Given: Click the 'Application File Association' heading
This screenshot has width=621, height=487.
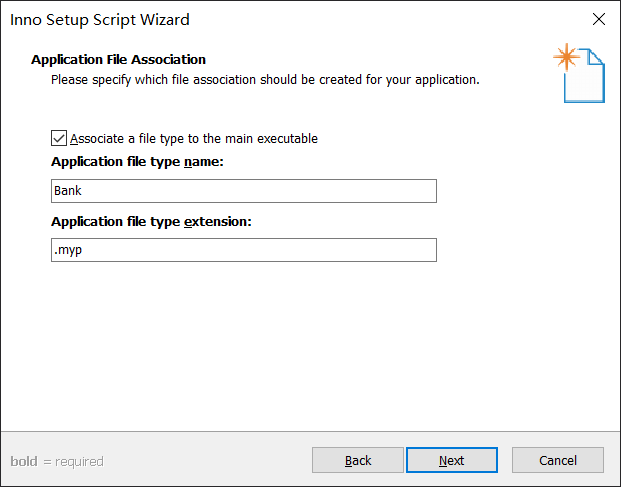Looking at the screenshot, I should 118,59.
